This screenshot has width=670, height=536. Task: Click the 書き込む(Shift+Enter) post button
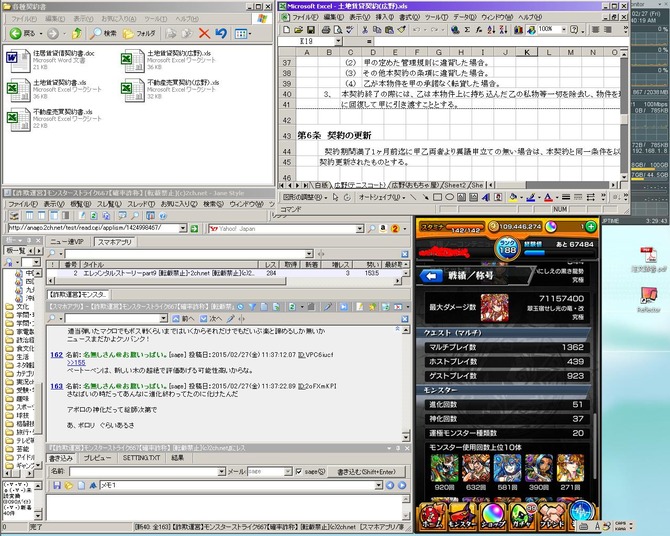point(366,471)
